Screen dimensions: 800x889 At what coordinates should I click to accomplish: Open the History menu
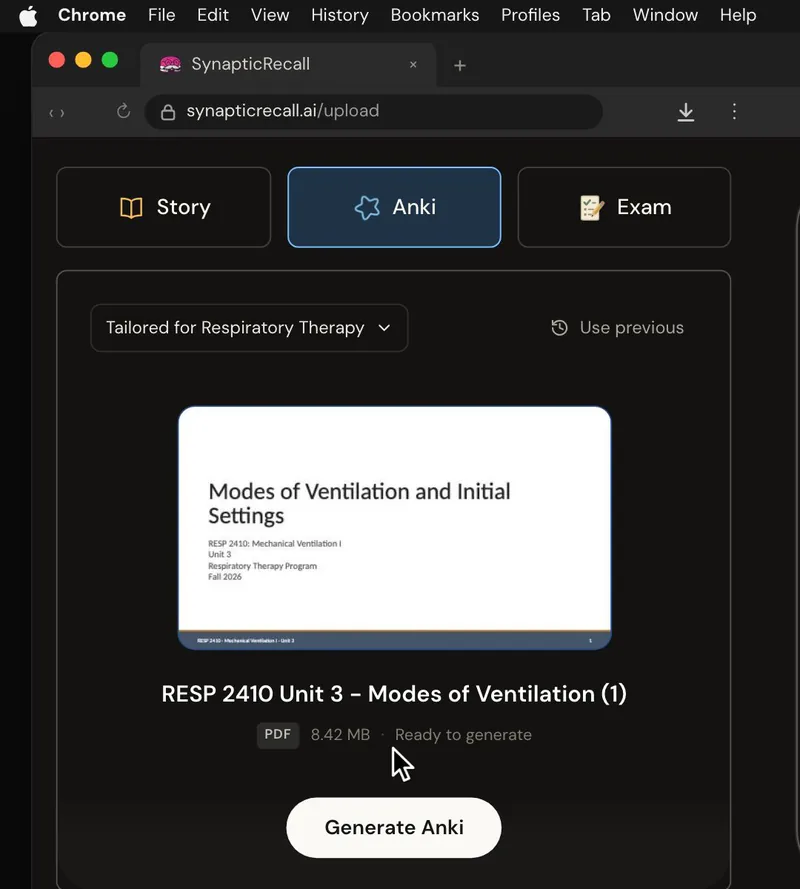tap(340, 15)
